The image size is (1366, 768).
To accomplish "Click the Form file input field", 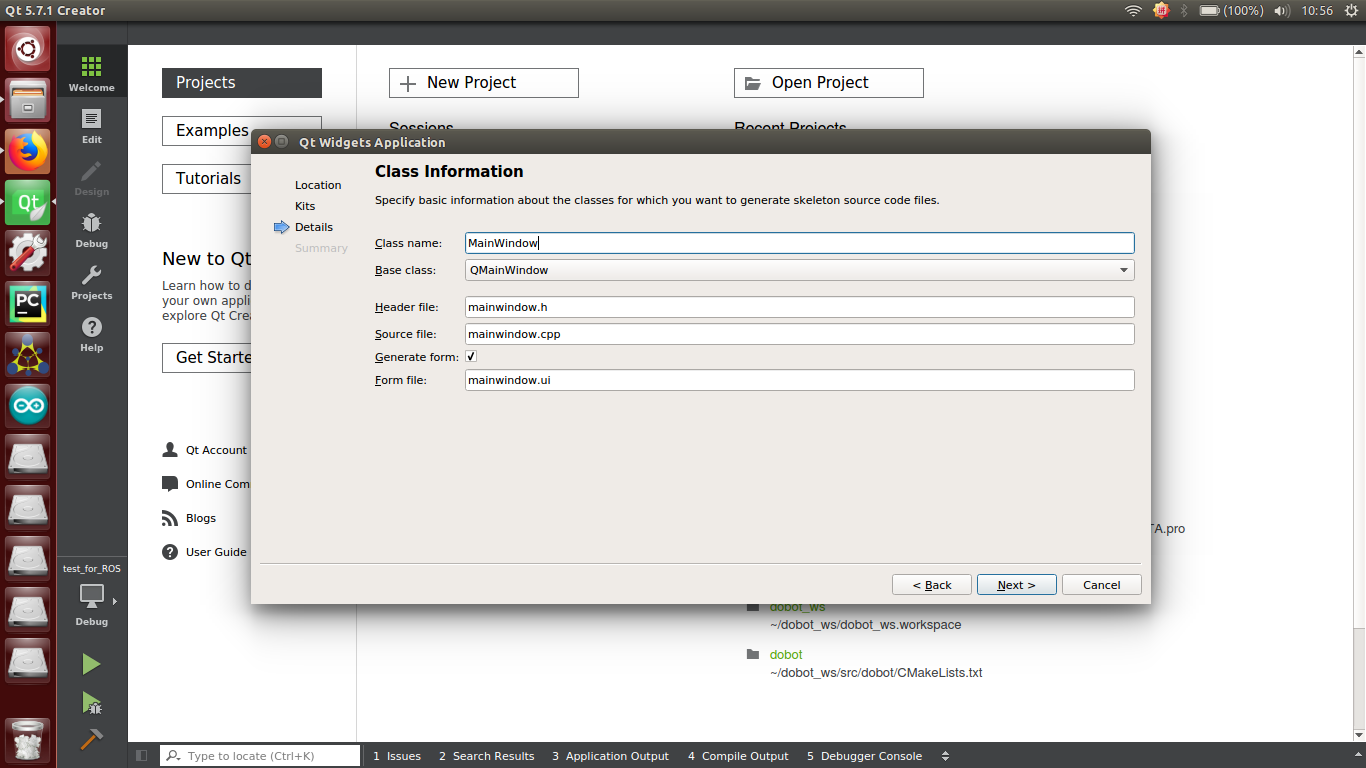I will coord(800,380).
